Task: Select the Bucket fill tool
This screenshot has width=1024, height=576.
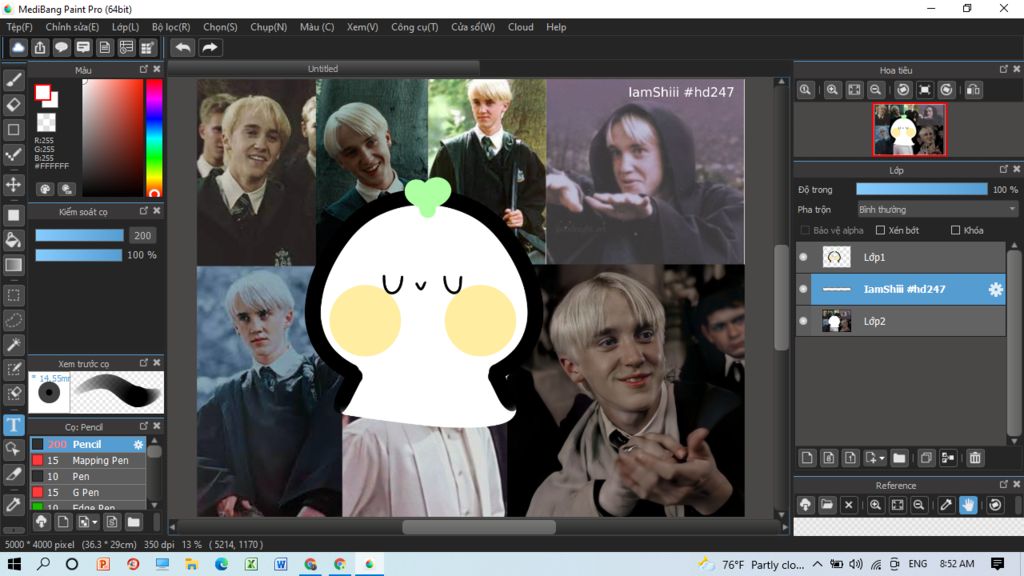Action: click(14, 240)
